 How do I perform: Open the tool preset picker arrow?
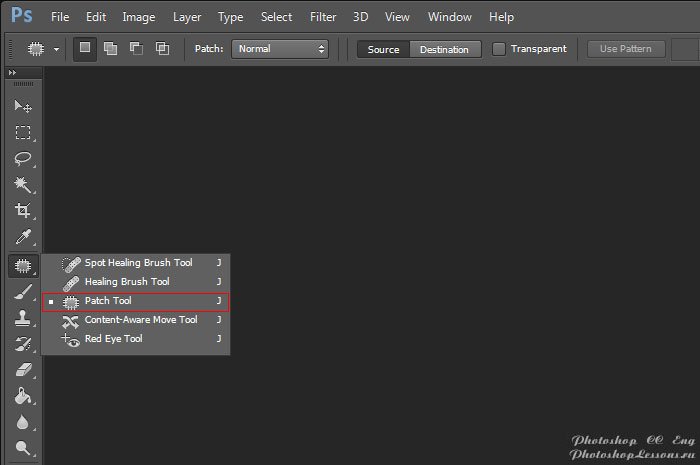tap(56, 49)
